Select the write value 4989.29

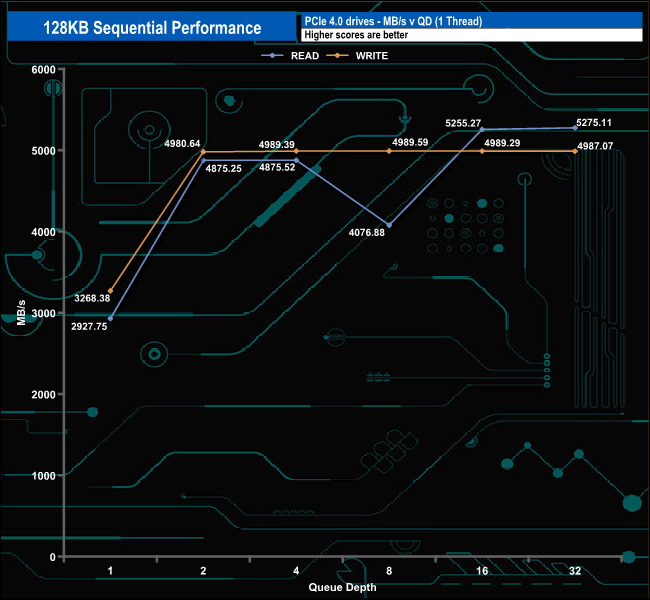click(502, 143)
